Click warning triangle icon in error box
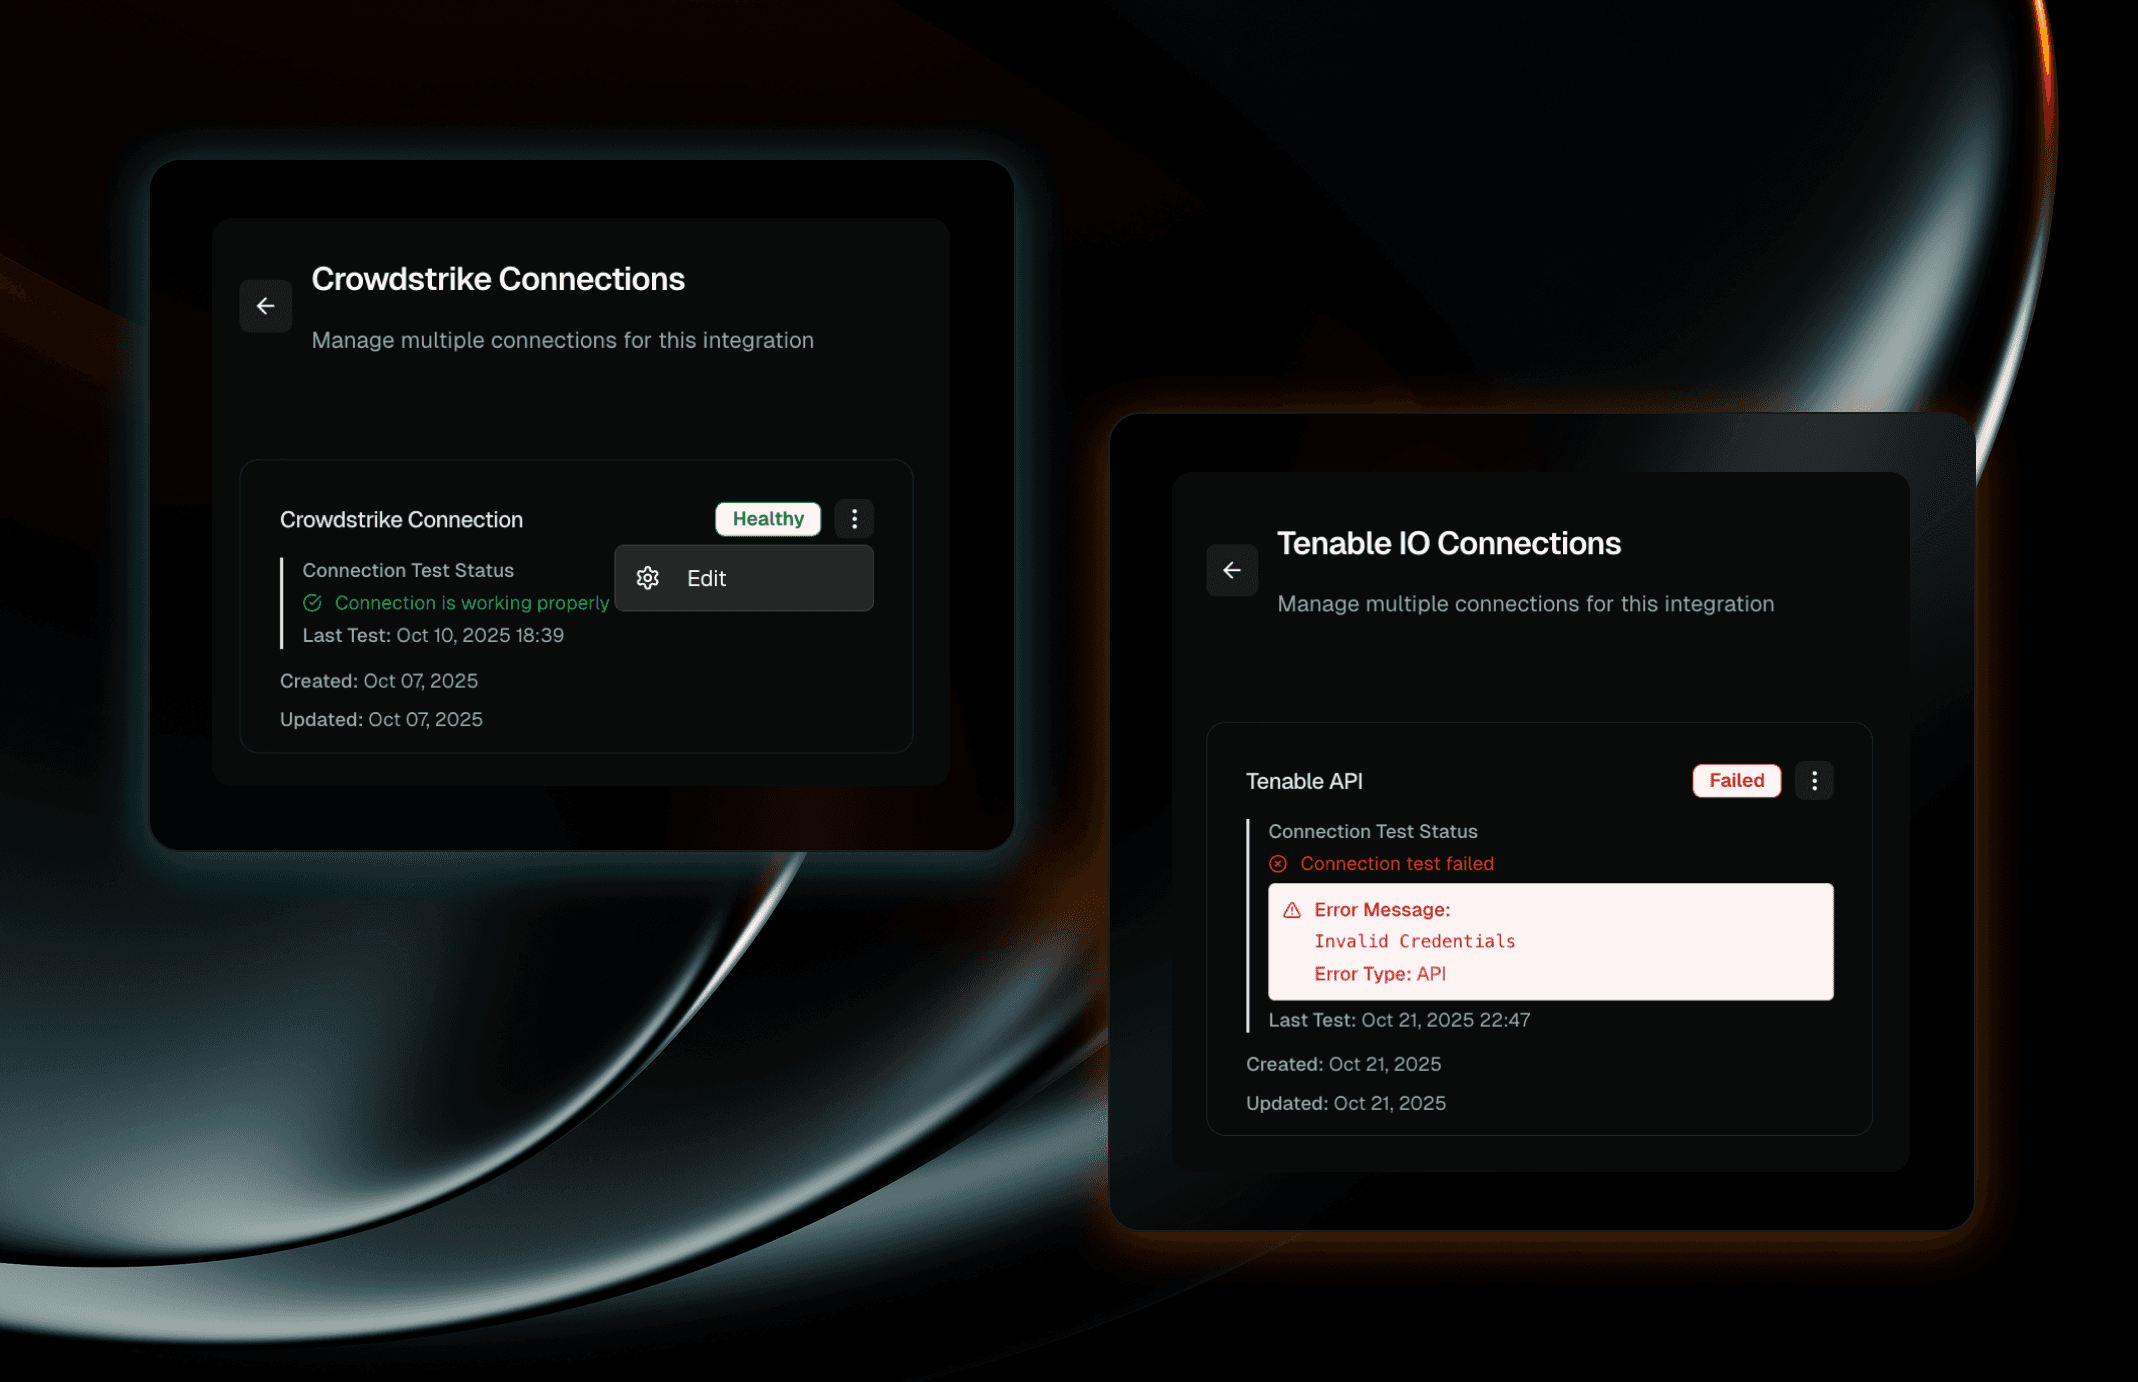Screen dimensions: 2138x1382 coord(1292,910)
